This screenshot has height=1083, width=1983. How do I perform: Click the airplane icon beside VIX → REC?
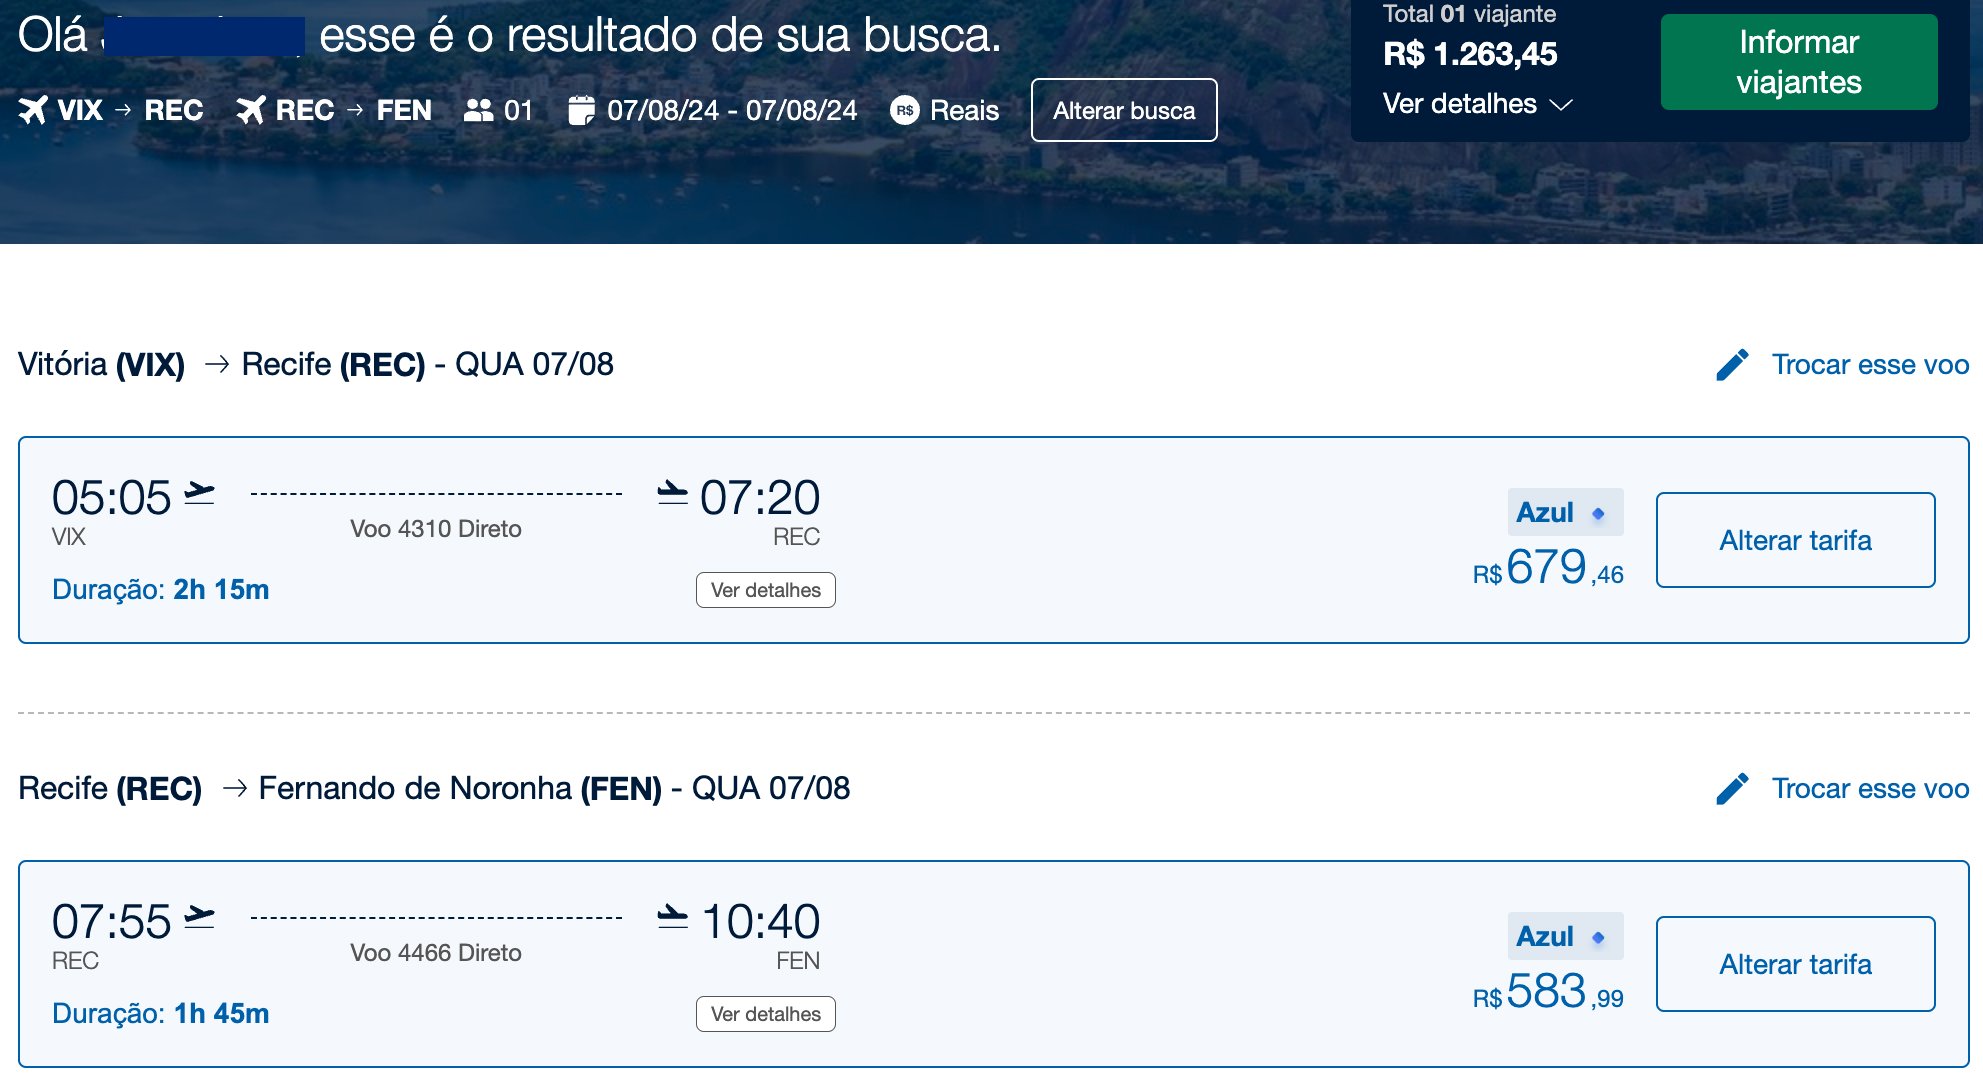click(x=33, y=110)
